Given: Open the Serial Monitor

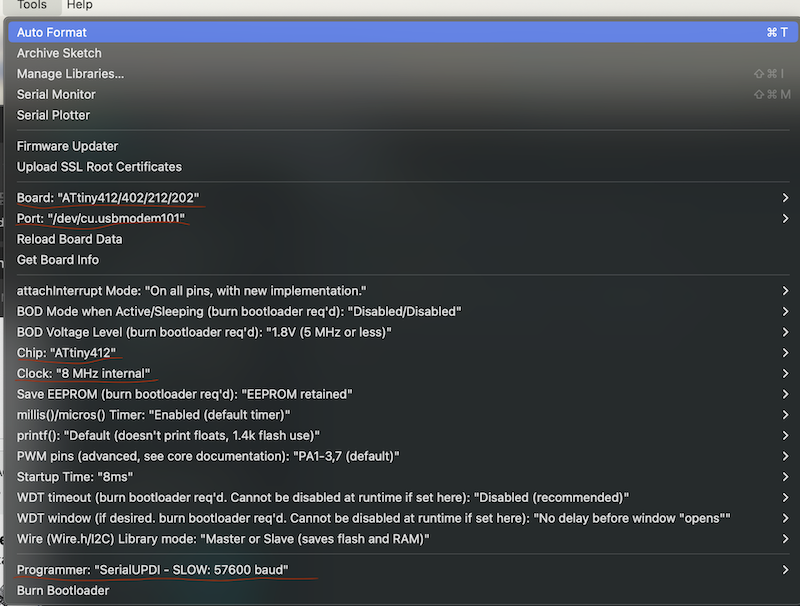Looking at the screenshot, I should click(x=56, y=94).
